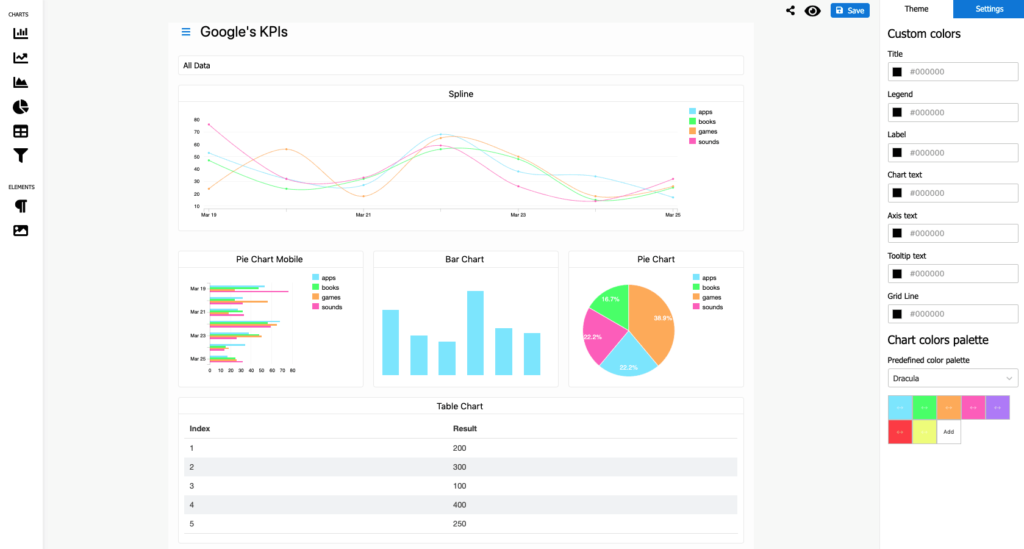Preview dashboard with the eye icon
The width and height of the screenshot is (1024, 549).
click(812, 10)
